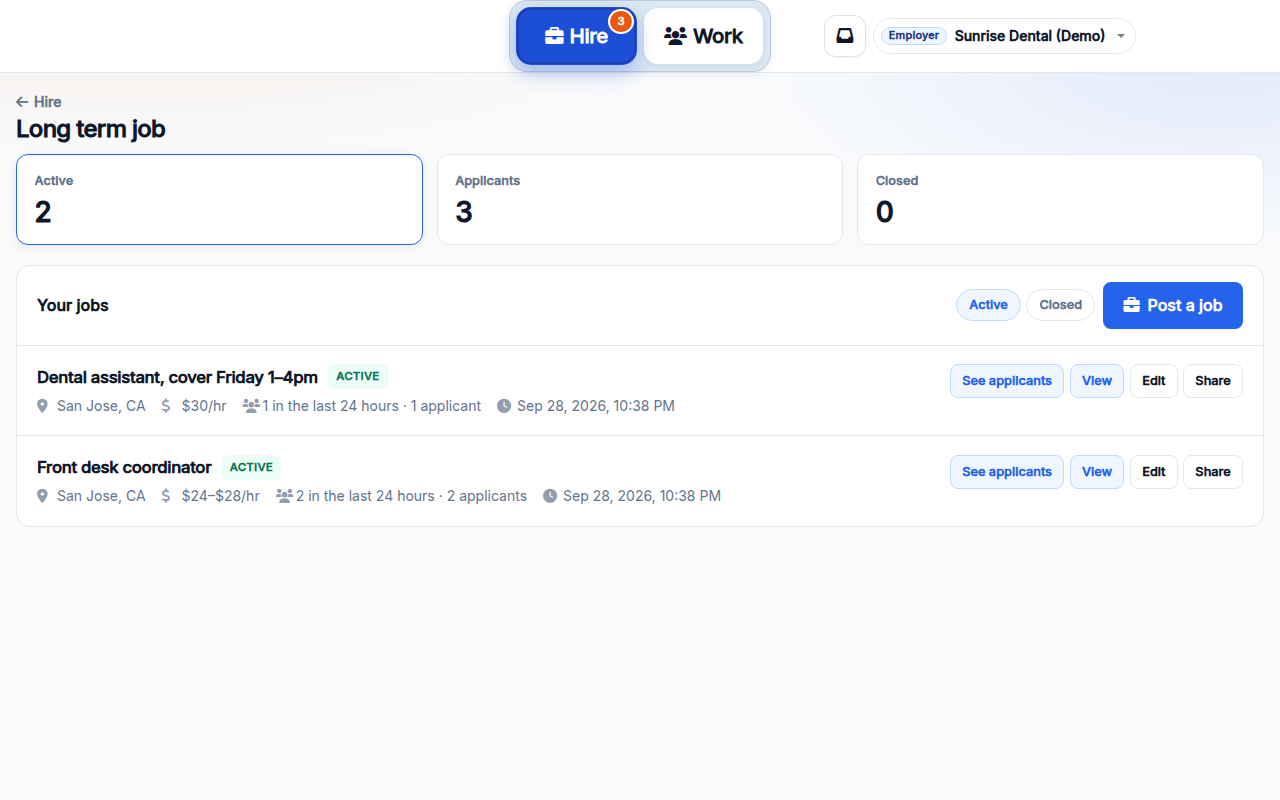1280x800 pixels.
Task: Click the people icon in Front desk coordinator row
Action: tap(284, 496)
